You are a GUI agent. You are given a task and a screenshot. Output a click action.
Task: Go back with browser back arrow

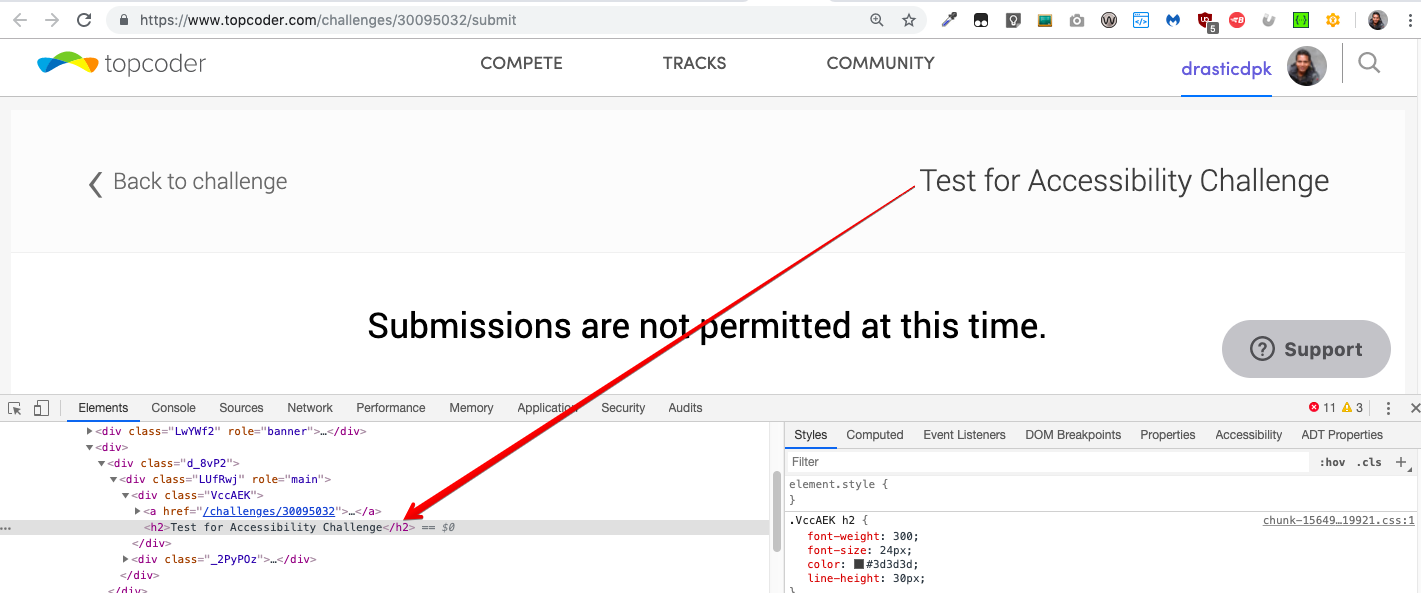[x=20, y=20]
